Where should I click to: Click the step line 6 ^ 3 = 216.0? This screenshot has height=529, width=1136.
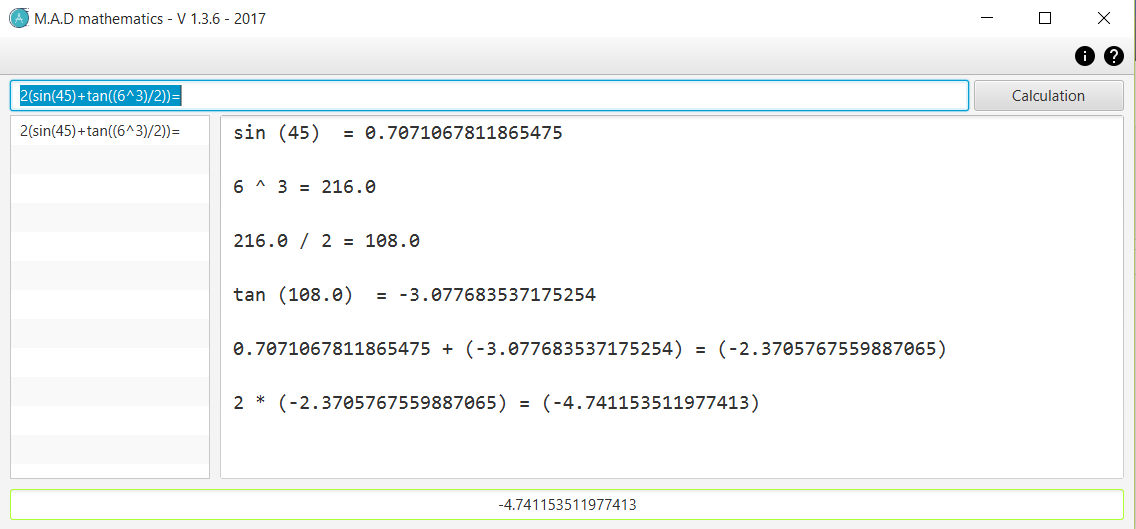point(304,187)
